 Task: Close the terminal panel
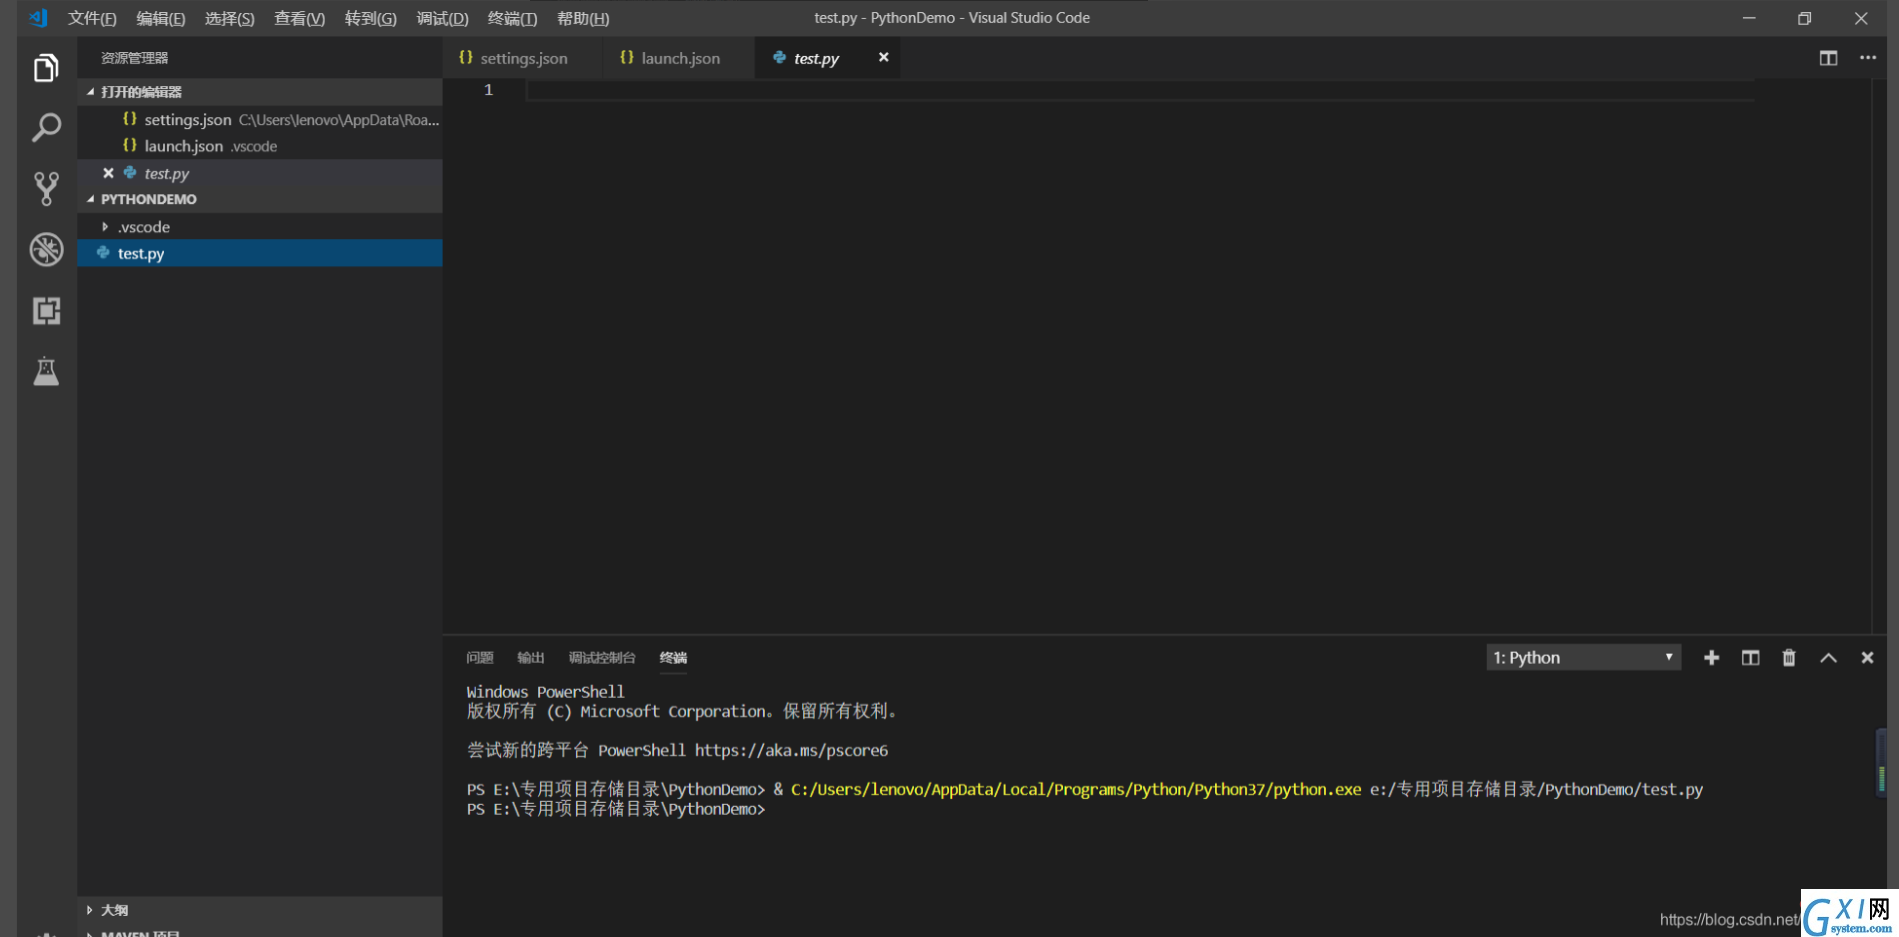point(1867,658)
